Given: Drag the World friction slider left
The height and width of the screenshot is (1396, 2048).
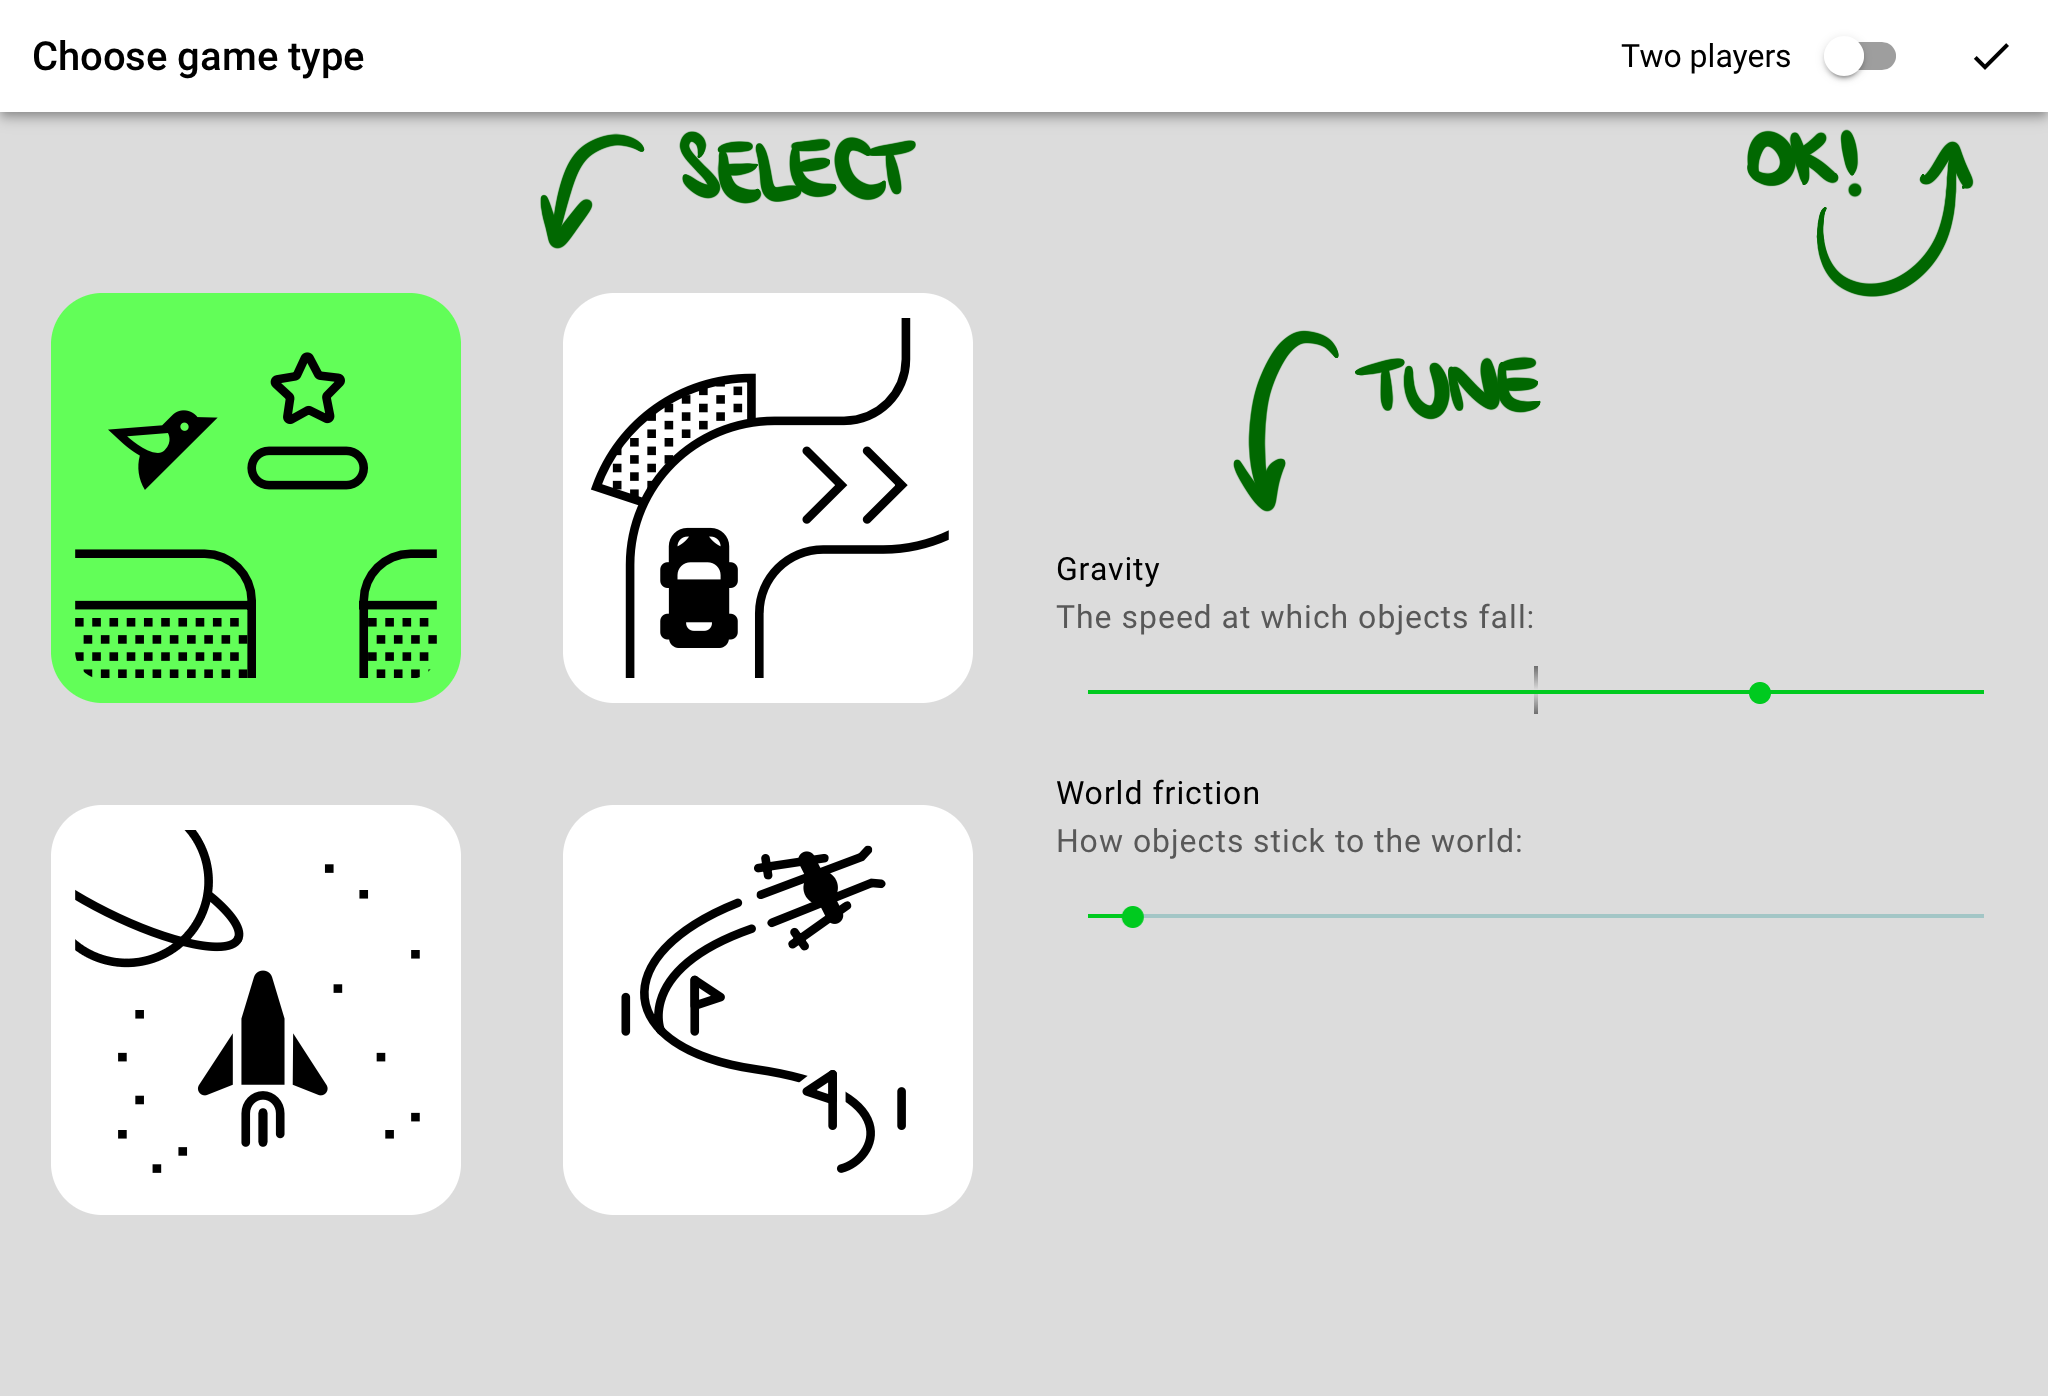Looking at the screenshot, I should pos(1133,915).
